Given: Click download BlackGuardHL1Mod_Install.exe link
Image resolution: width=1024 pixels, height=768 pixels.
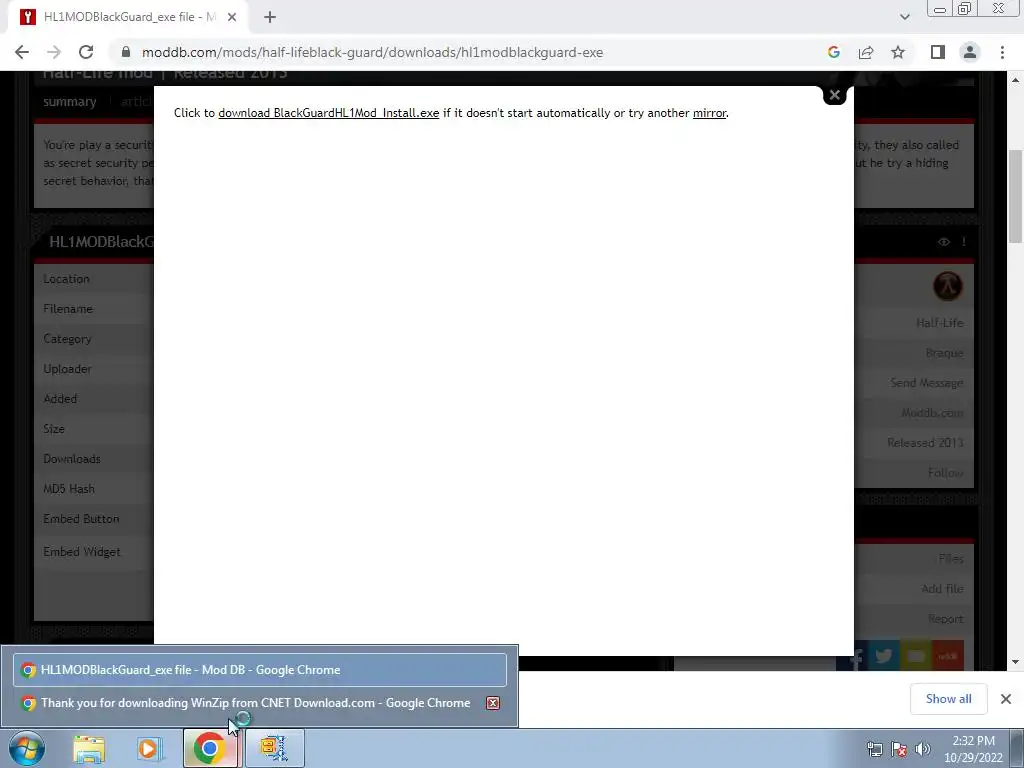Looking at the screenshot, I should [328, 113].
